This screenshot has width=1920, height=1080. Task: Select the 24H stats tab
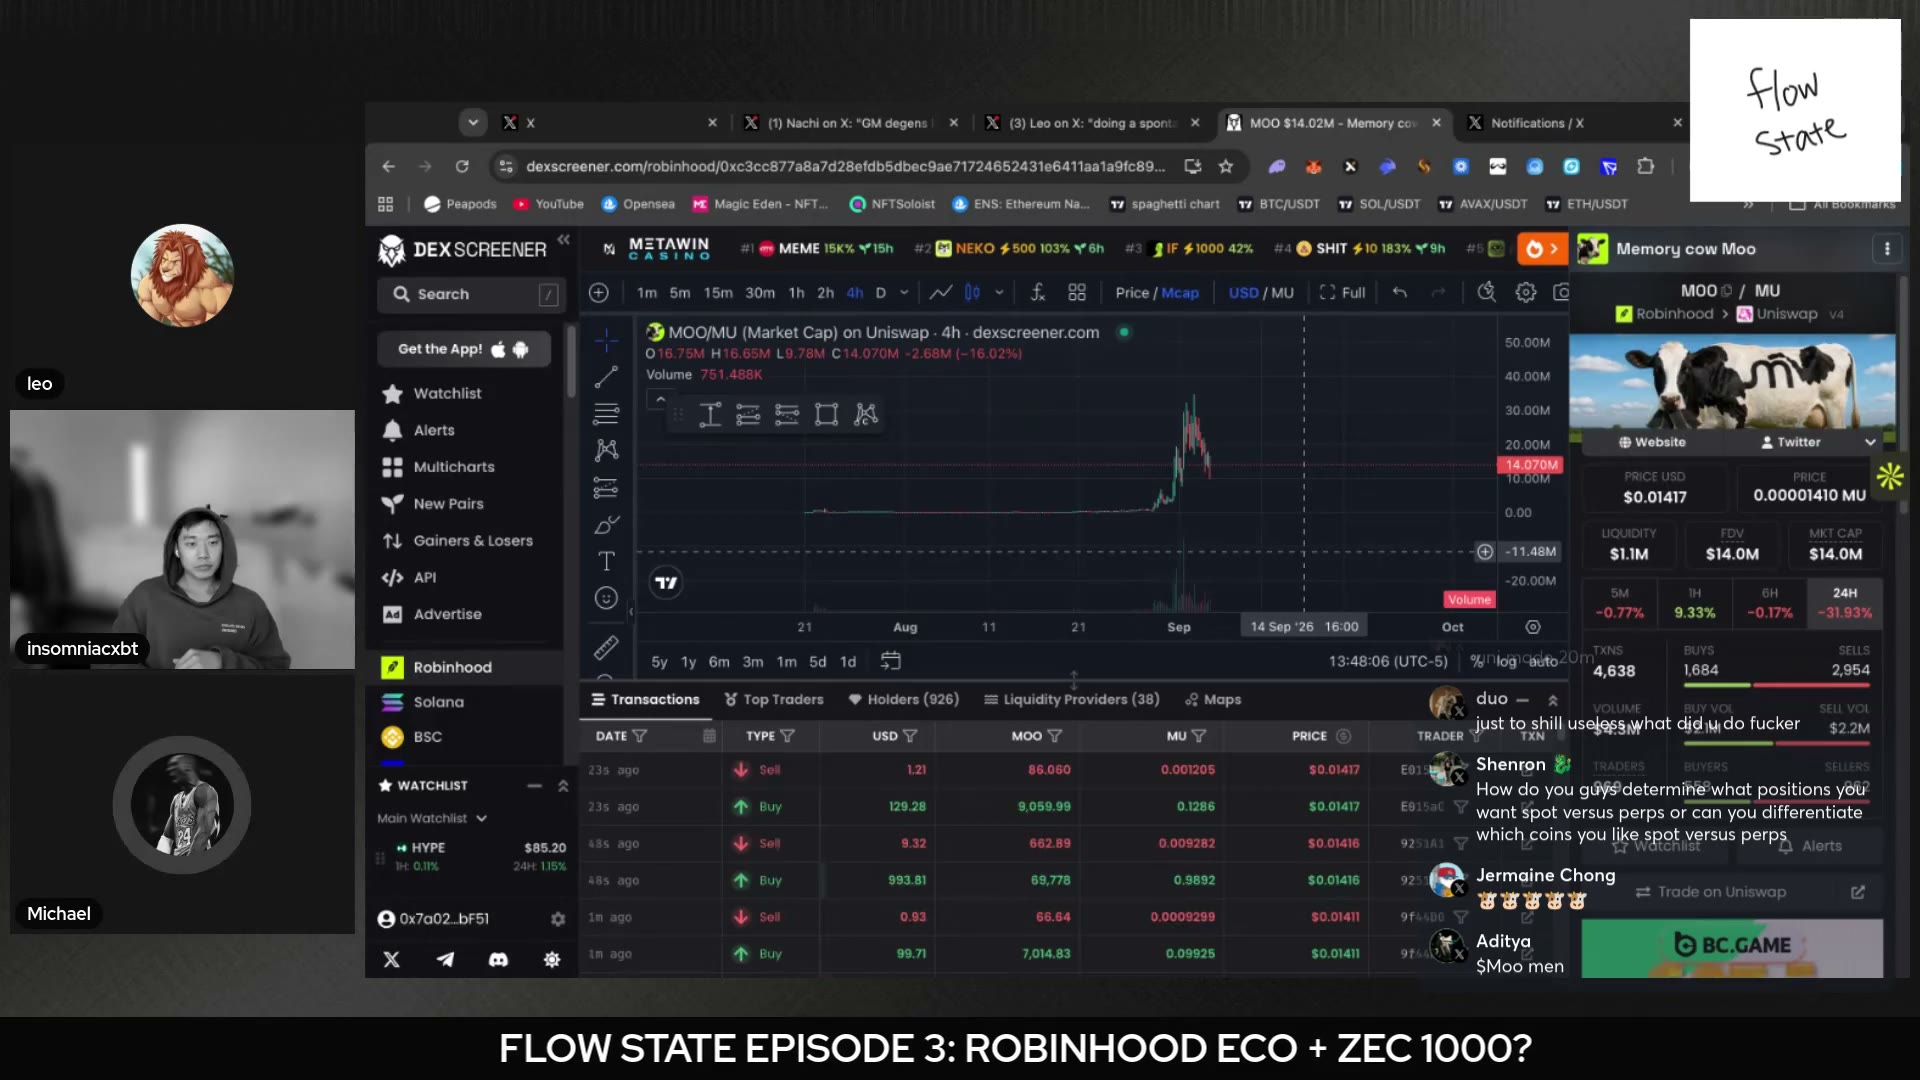tap(1845, 603)
